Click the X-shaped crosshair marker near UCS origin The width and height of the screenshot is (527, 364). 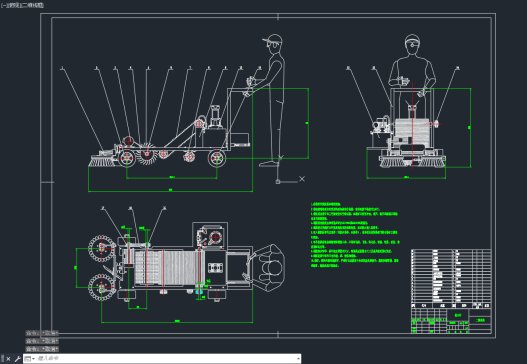point(302,179)
